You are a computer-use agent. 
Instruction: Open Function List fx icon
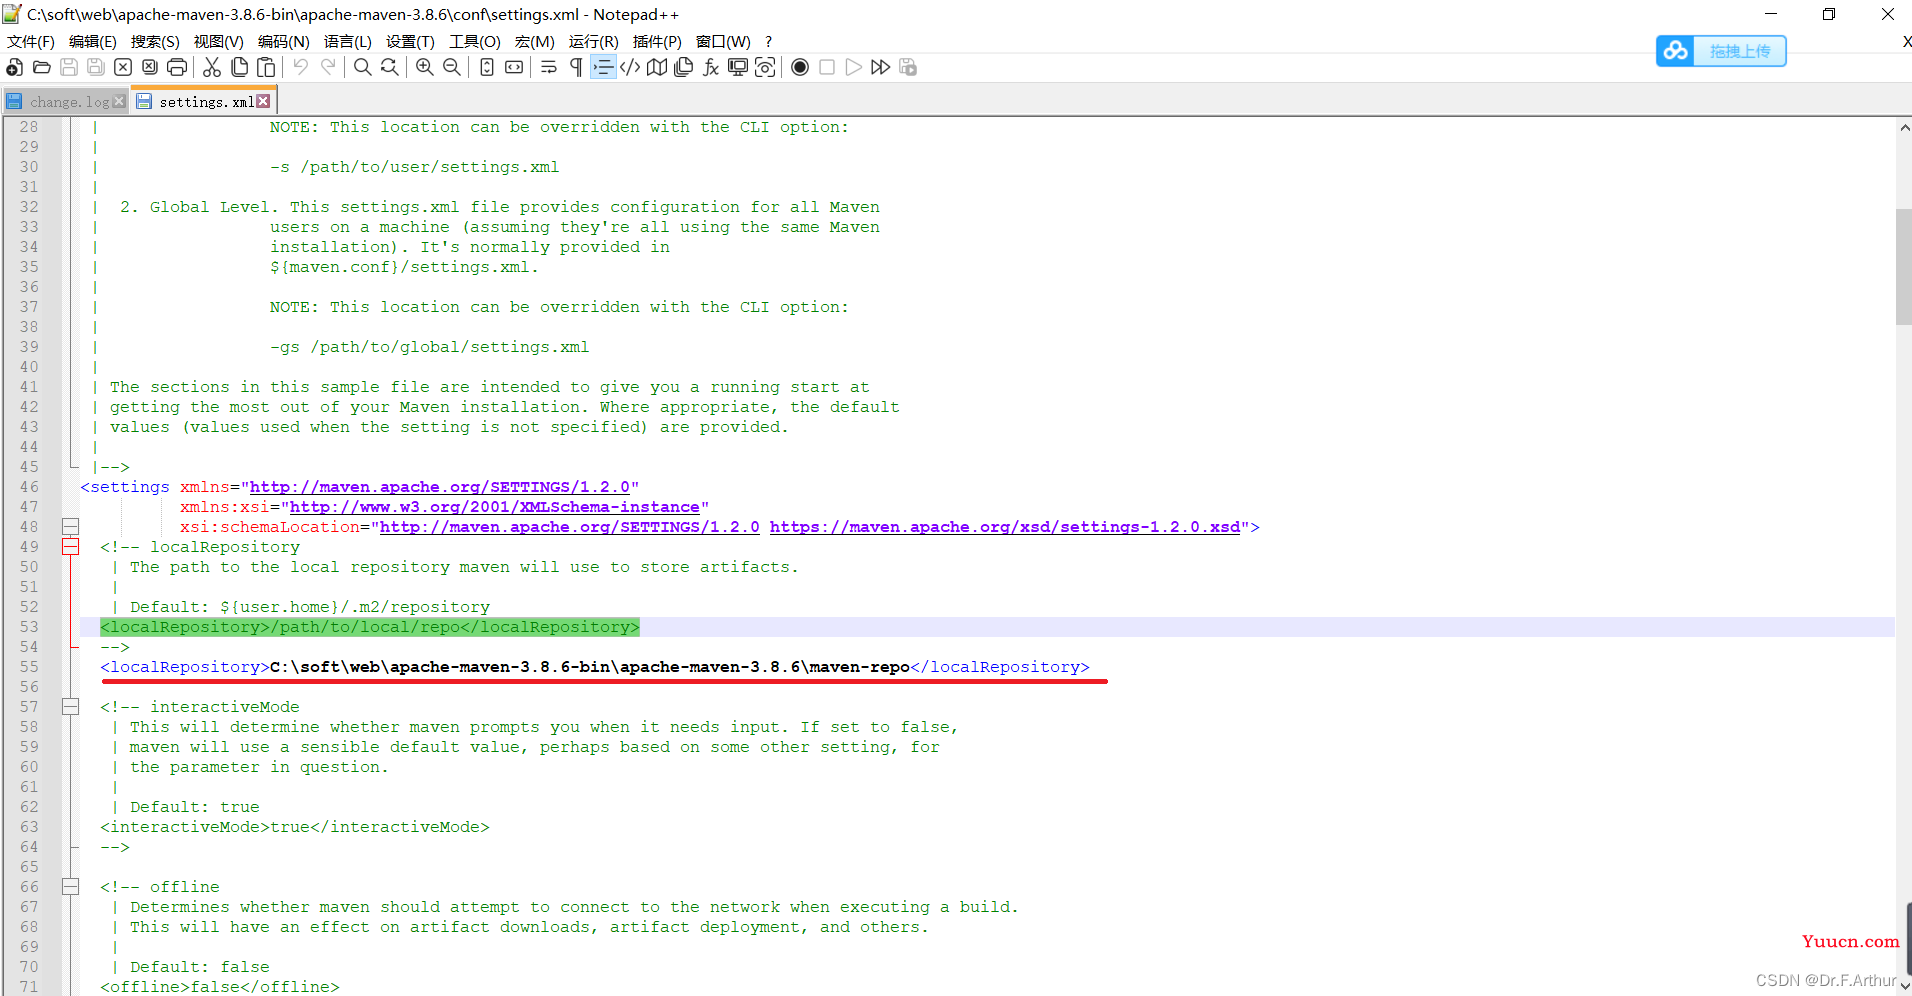point(711,67)
